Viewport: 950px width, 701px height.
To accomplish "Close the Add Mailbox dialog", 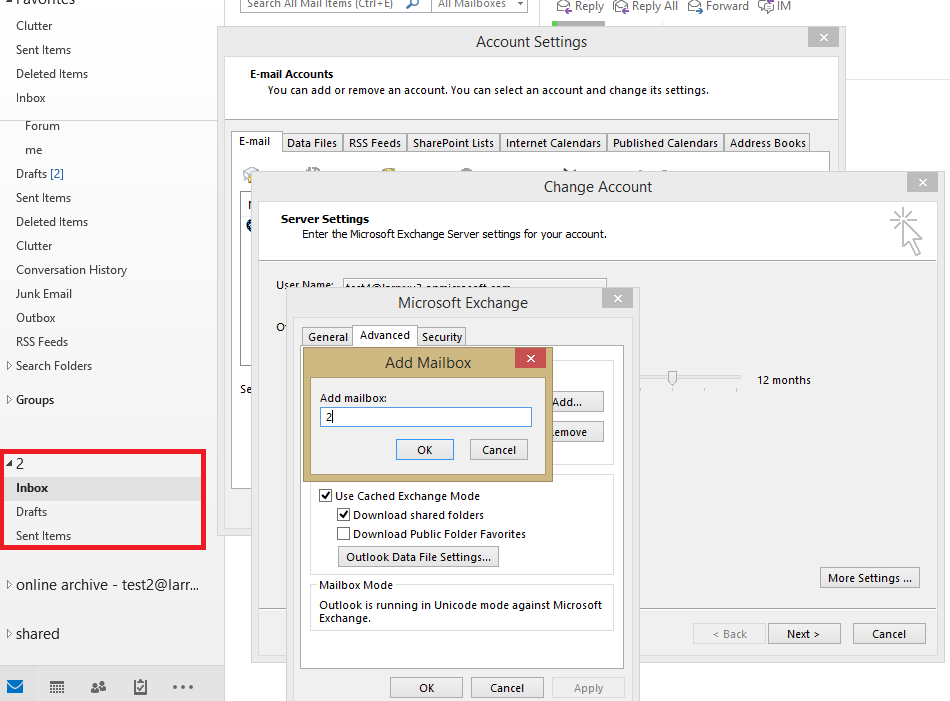I will coord(530,358).
